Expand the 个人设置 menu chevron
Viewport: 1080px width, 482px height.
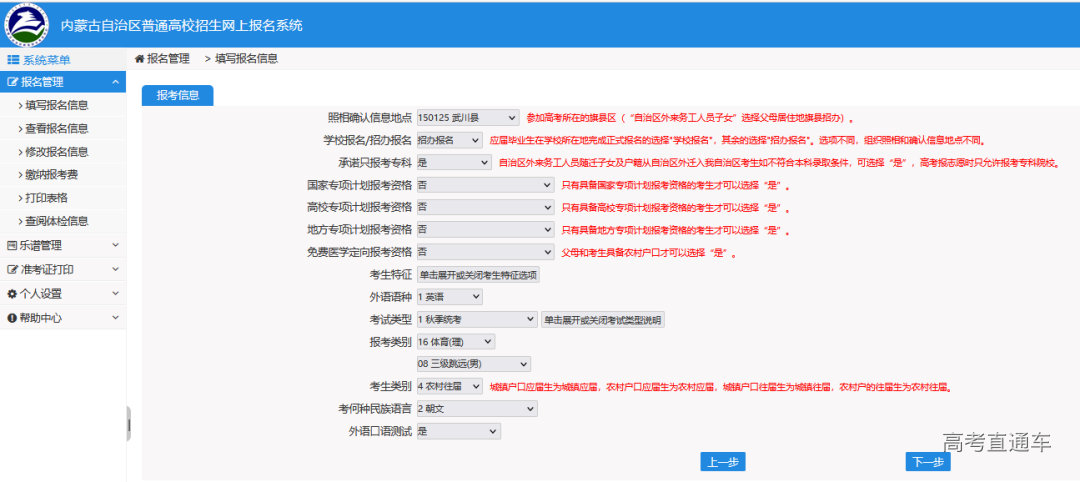coord(115,294)
